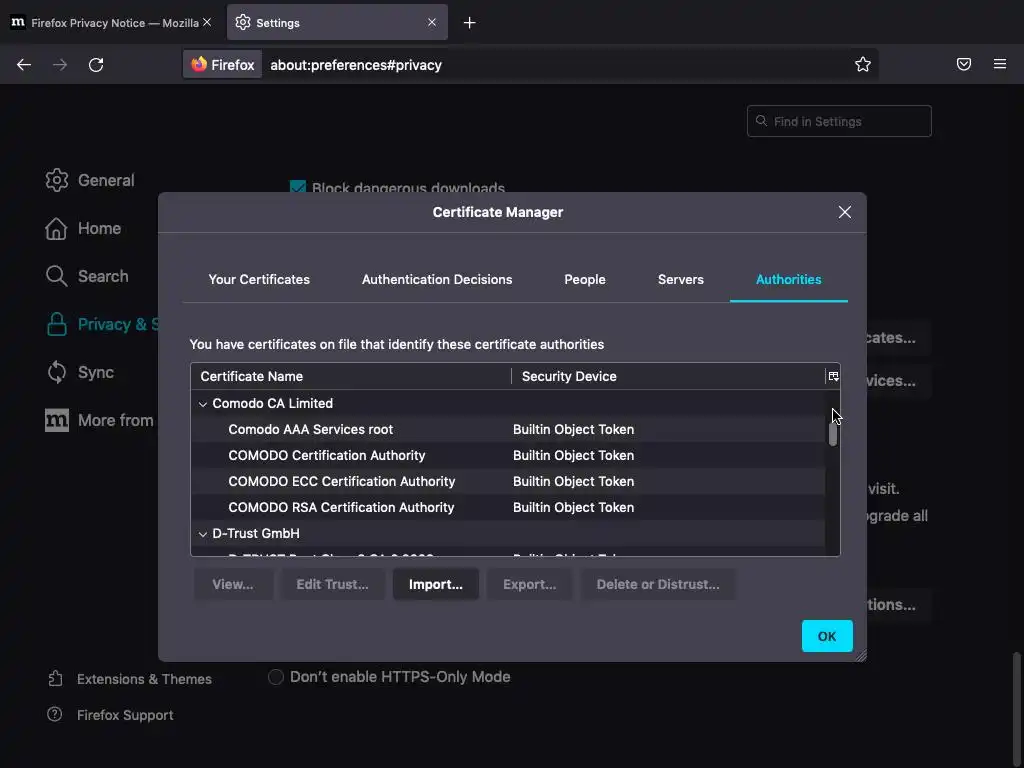Select COMODO Certification Authority row
This screenshot has height=768, width=1024.
tap(508, 456)
